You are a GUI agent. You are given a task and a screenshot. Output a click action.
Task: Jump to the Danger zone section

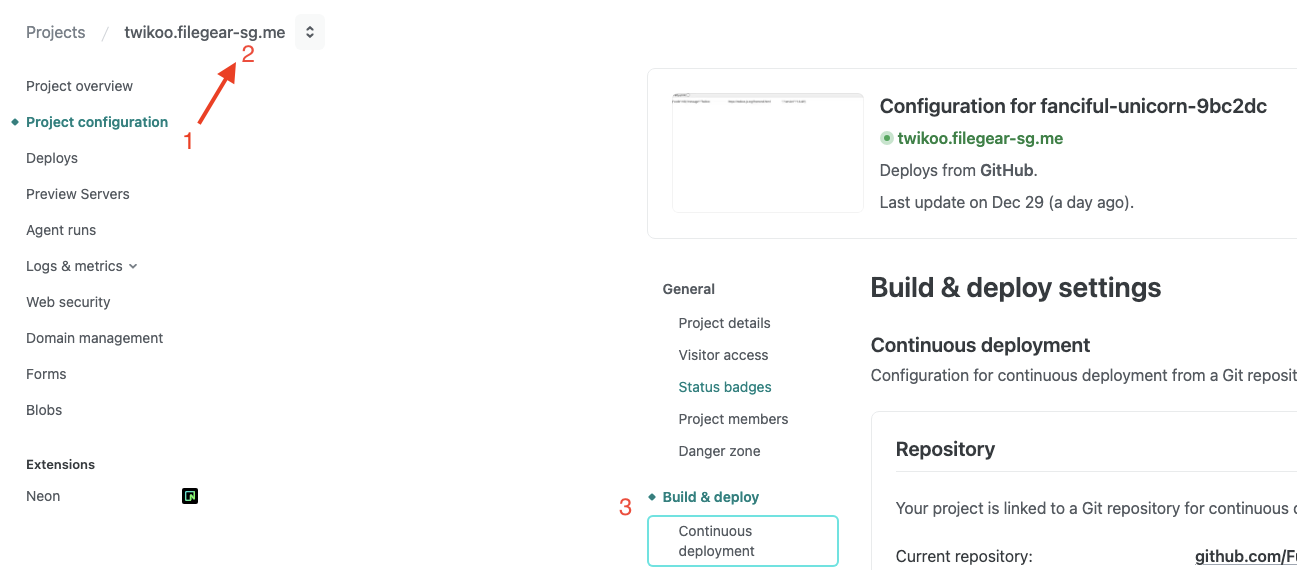click(719, 451)
